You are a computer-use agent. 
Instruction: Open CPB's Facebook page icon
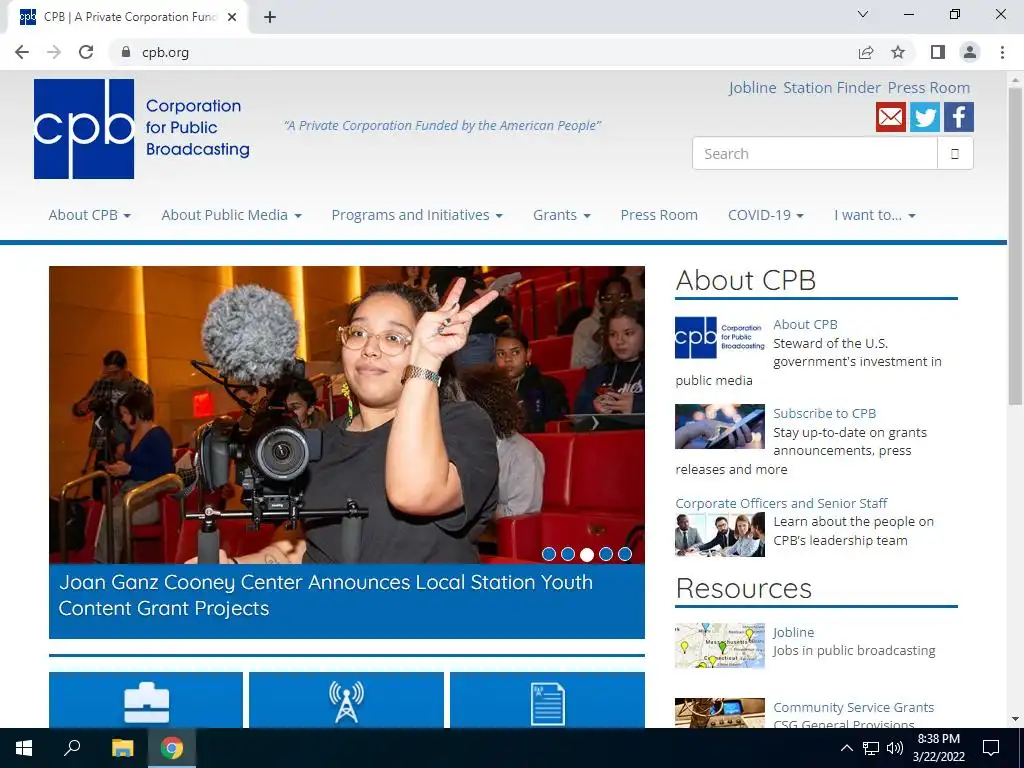click(x=959, y=117)
